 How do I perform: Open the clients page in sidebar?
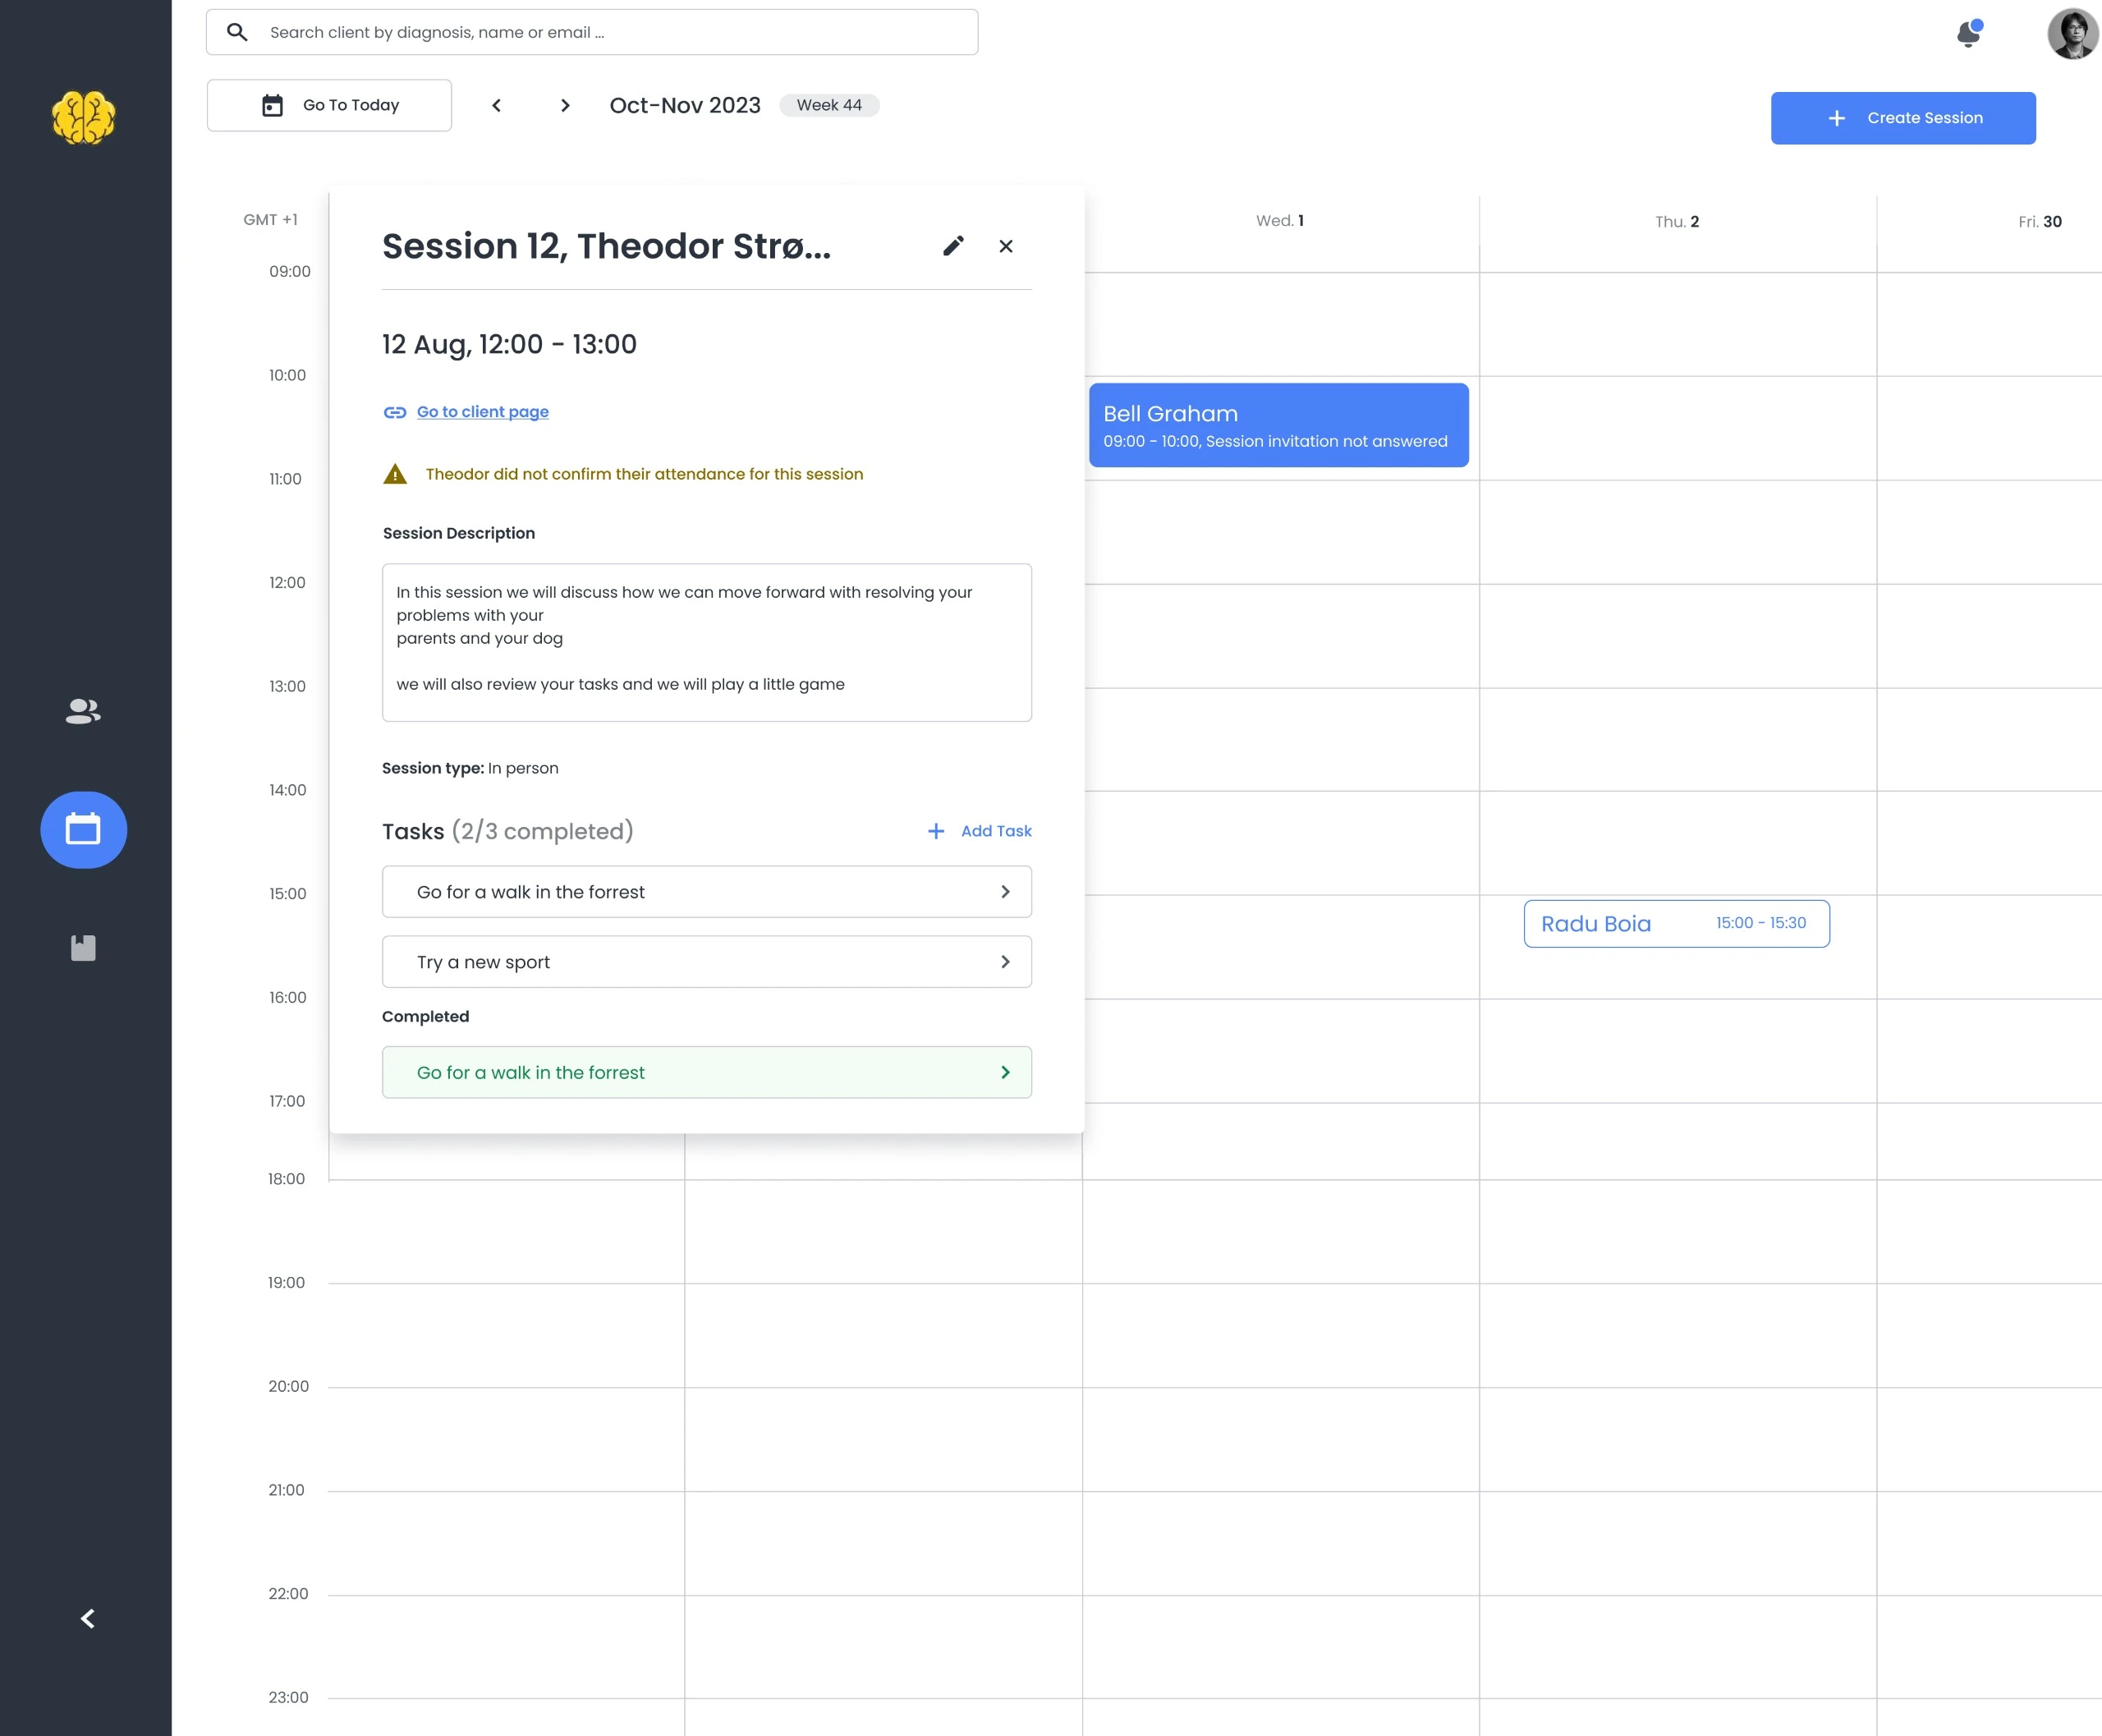(x=83, y=711)
